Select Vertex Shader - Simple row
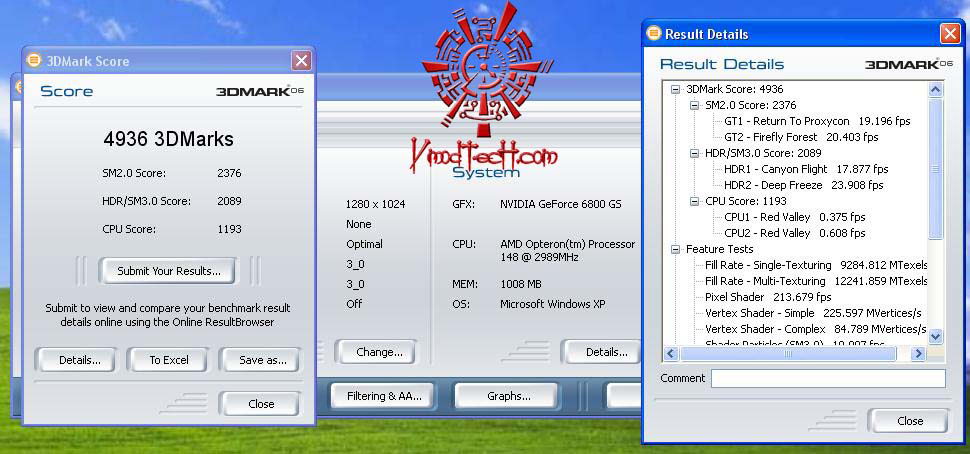Viewport: 970px width, 454px height. coord(813,314)
